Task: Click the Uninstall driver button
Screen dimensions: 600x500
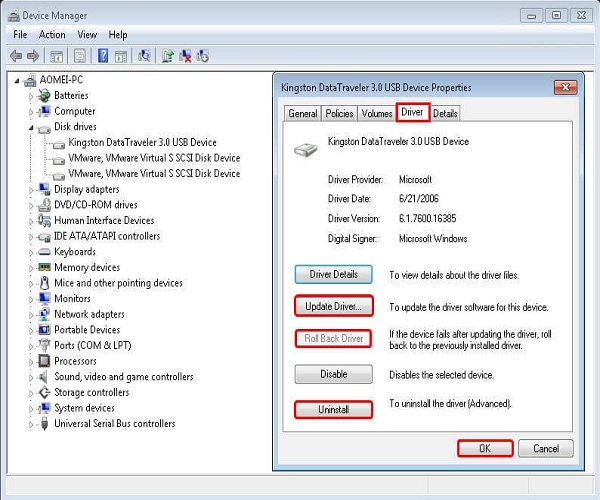Action: pyautogui.click(x=333, y=410)
